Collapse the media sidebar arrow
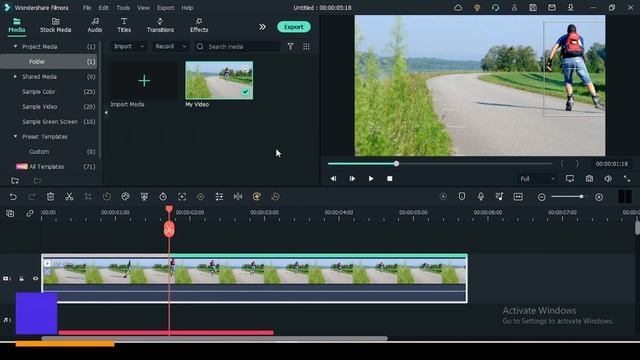The width and height of the screenshot is (640, 360). tap(106, 113)
